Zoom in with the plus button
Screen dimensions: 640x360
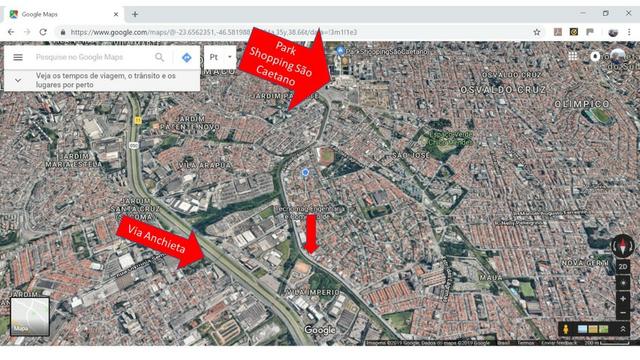point(622,299)
